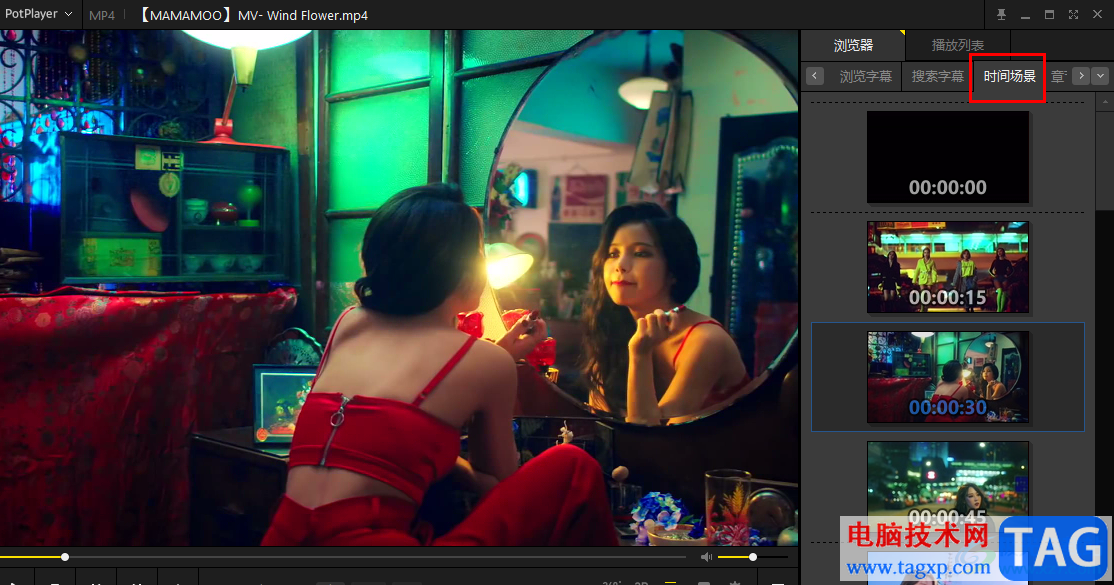This screenshot has height=585, width=1114.
Task: Mute audio with the speaker icon
Action: pos(706,557)
